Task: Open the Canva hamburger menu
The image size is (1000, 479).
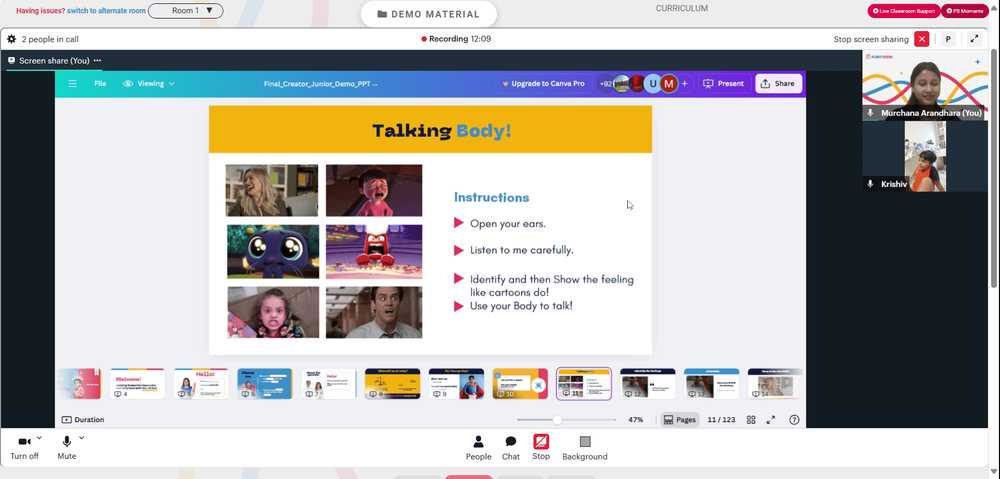Action: coord(73,84)
